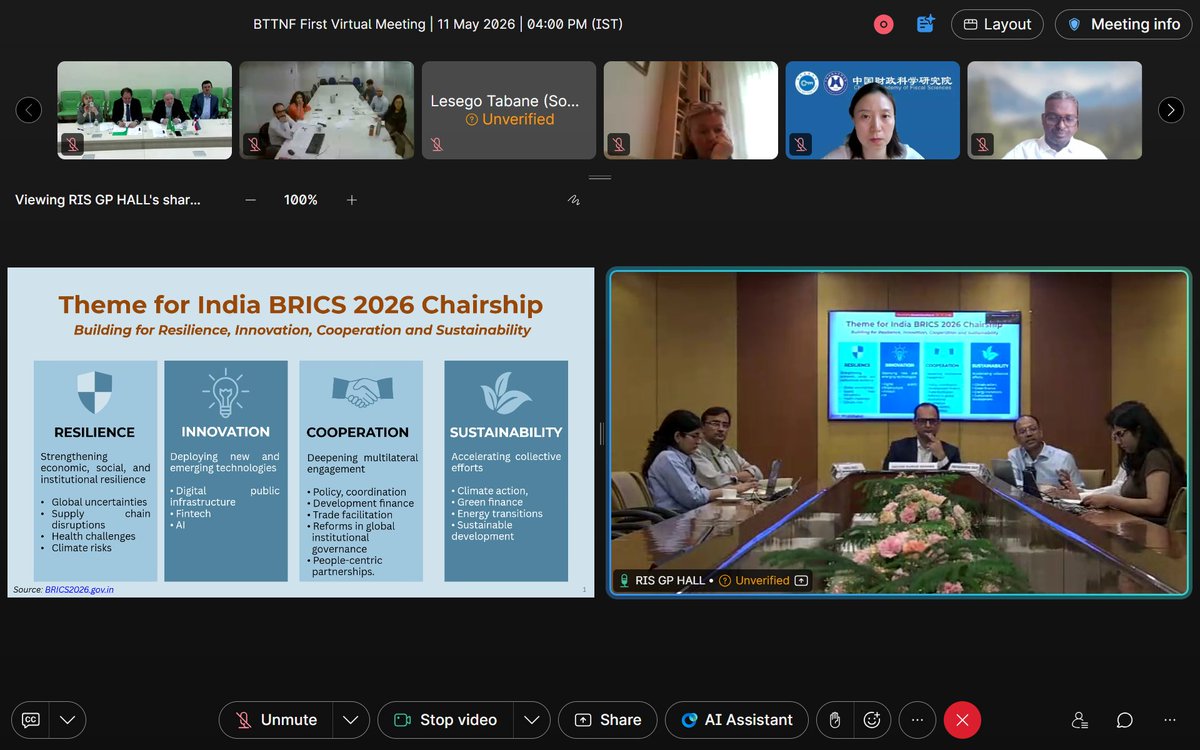Open reactions emoji icon
Screen dimensions: 1200x750
(872, 720)
